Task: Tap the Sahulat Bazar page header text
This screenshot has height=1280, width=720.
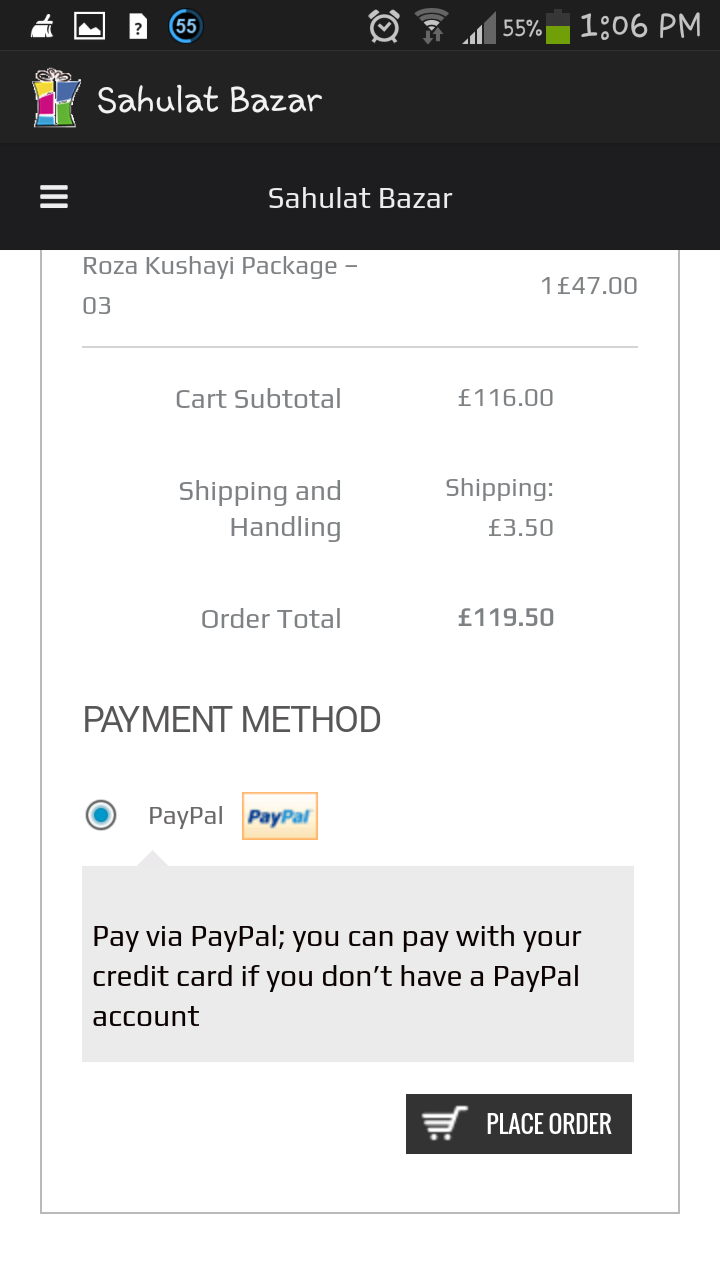Action: [360, 198]
